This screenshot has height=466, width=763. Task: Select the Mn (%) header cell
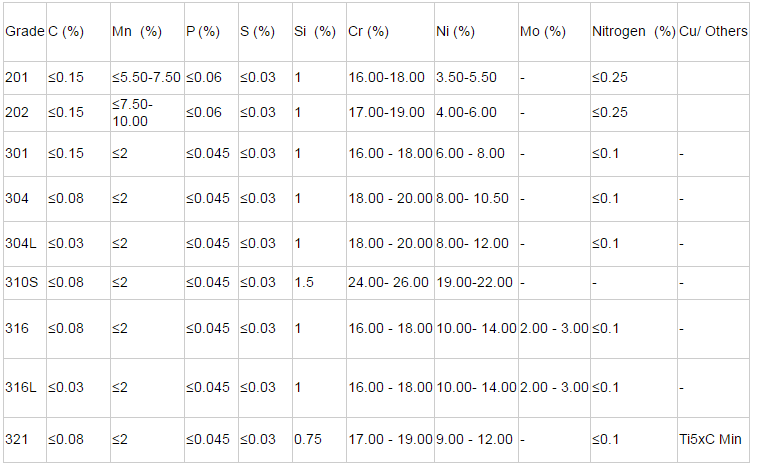[x=137, y=31]
